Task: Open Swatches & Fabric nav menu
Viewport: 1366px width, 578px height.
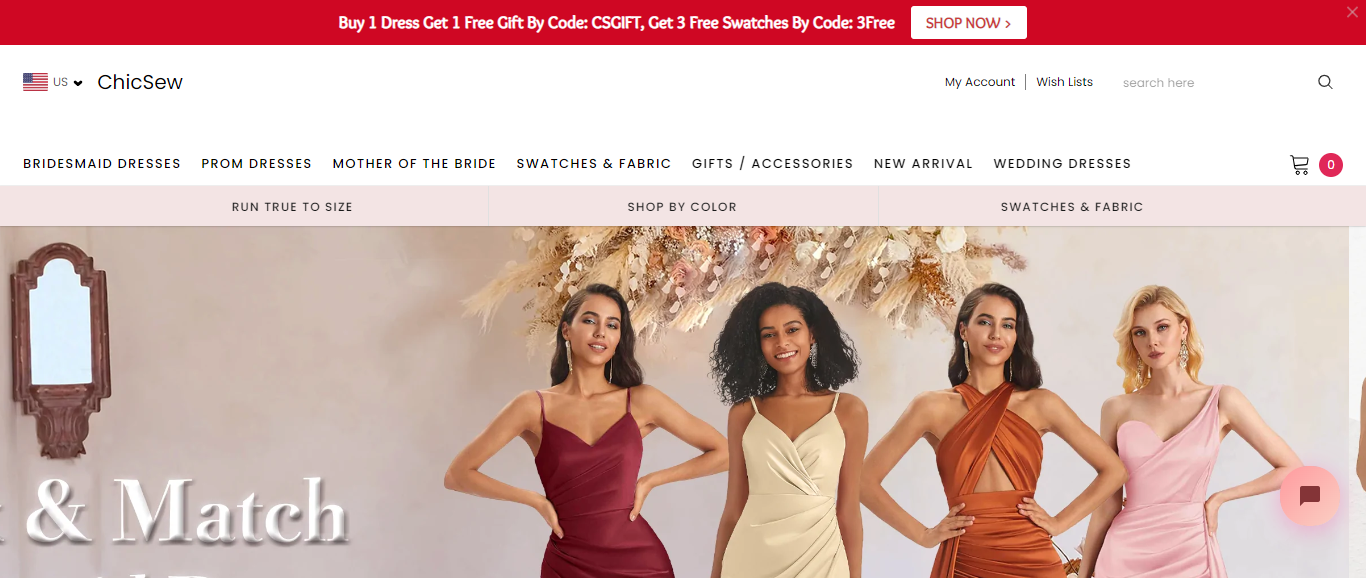Action: pos(594,163)
